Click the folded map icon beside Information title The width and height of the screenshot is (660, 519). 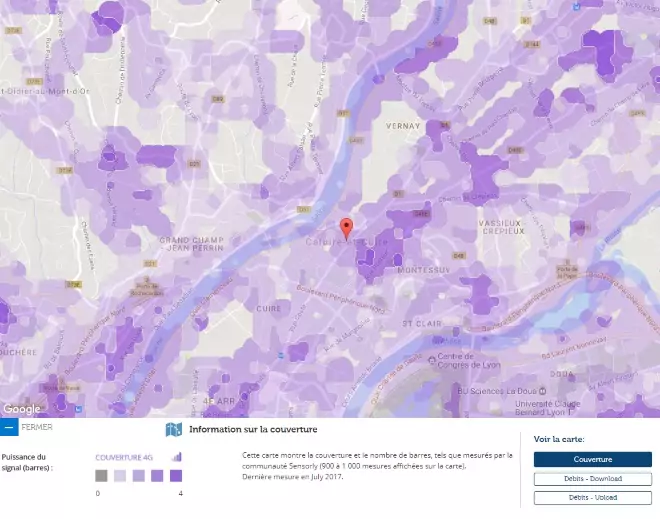pos(174,430)
